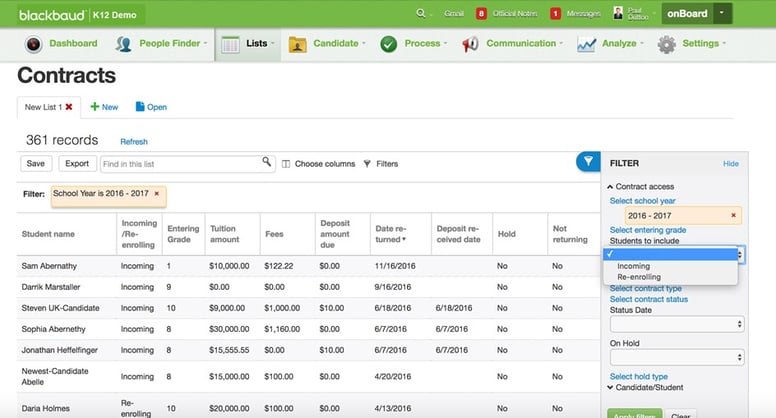Open the Status Date dropdown
This screenshot has width=776, height=418.
click(x=676, y=323)
